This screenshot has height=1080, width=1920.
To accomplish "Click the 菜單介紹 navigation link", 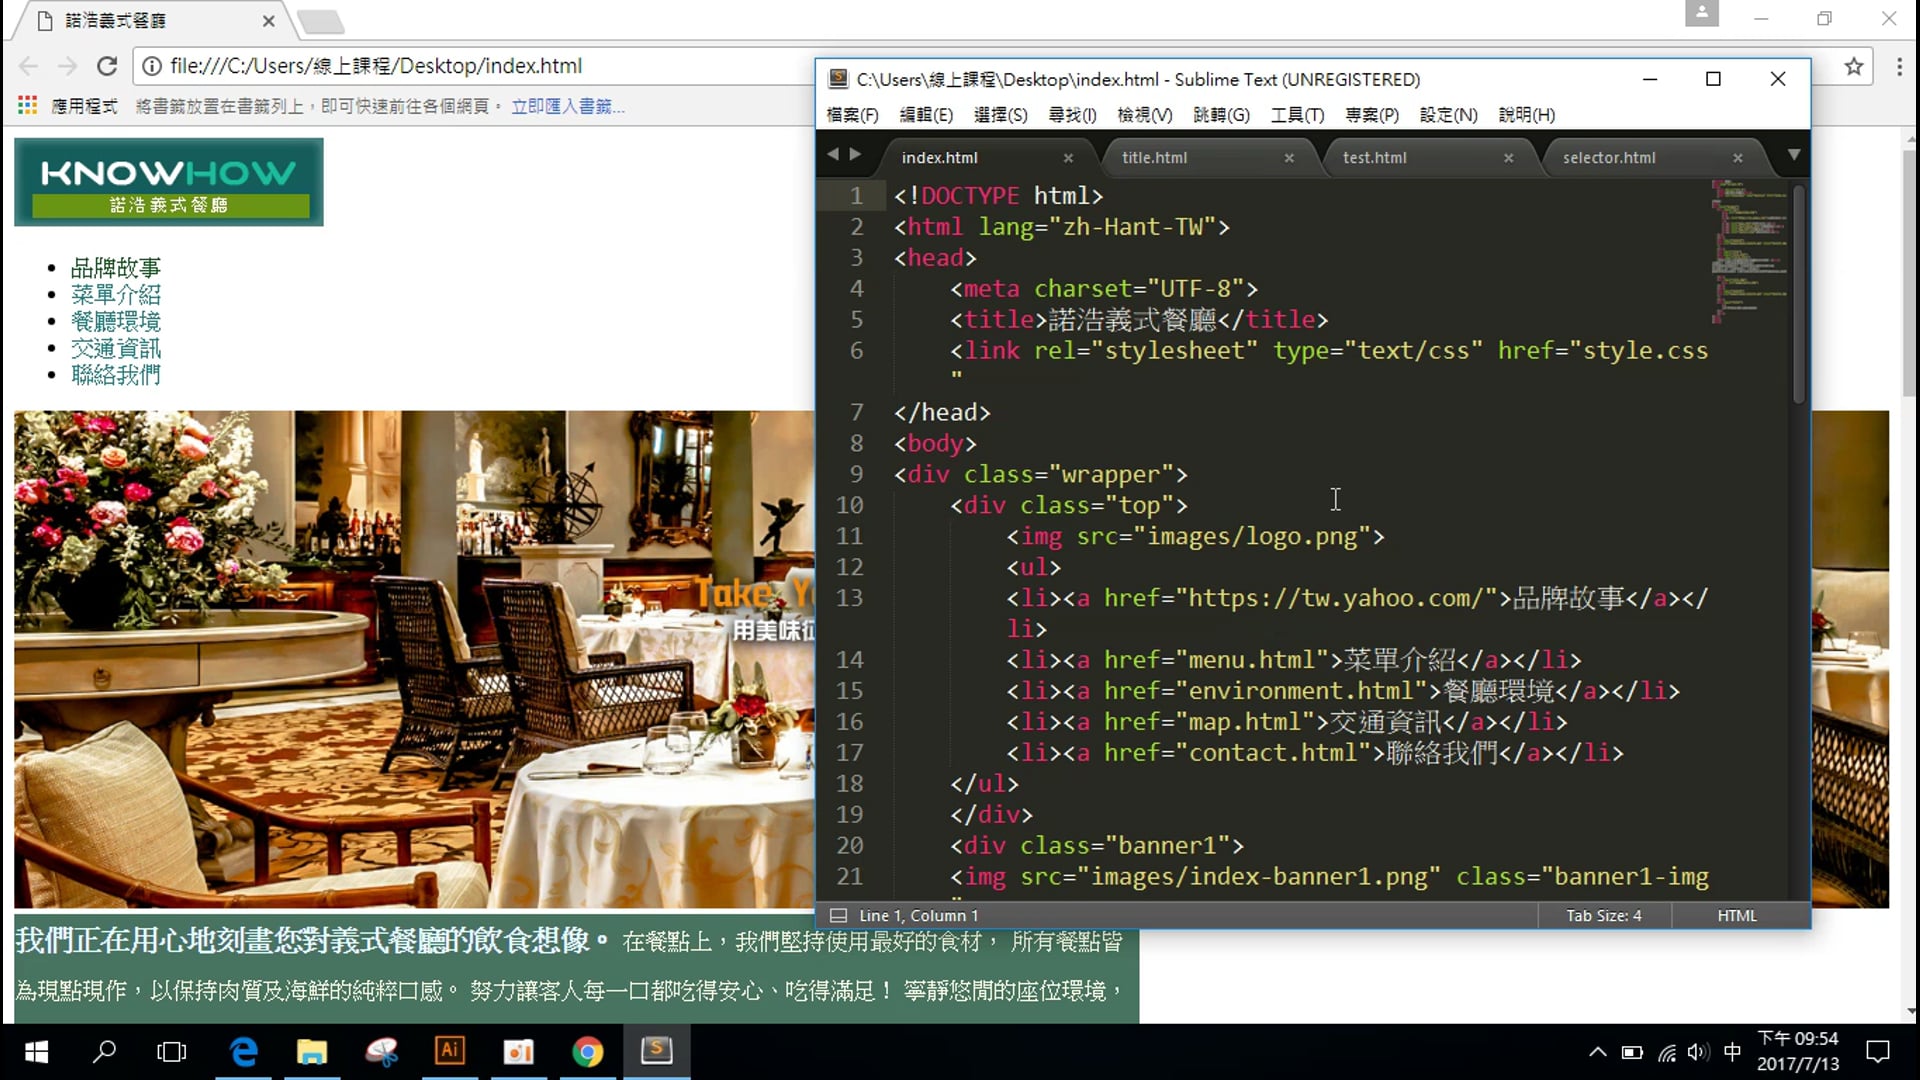I will 115,295.
